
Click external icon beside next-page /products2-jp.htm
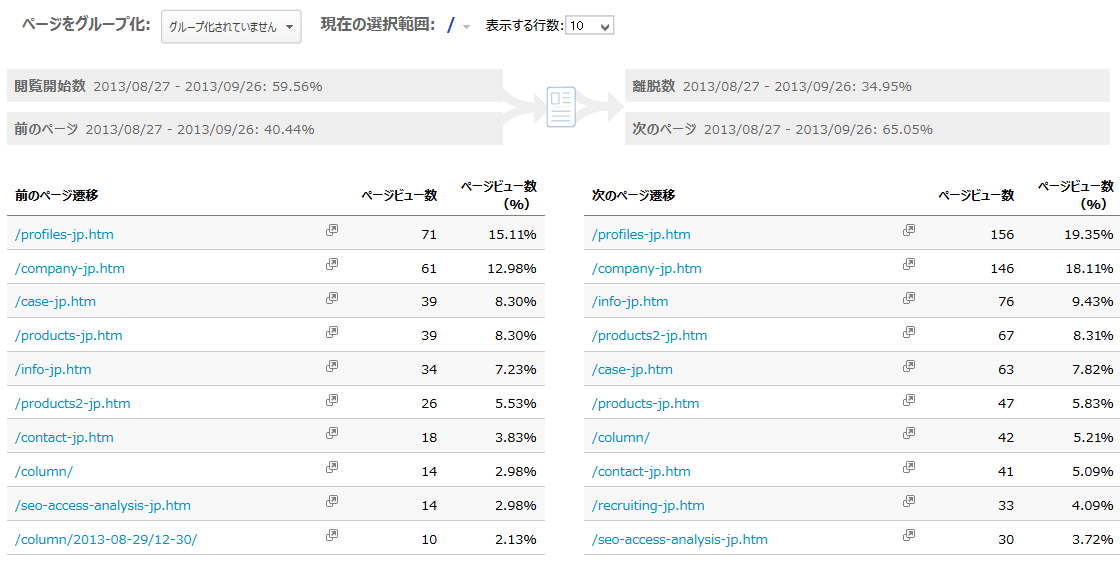908,332
